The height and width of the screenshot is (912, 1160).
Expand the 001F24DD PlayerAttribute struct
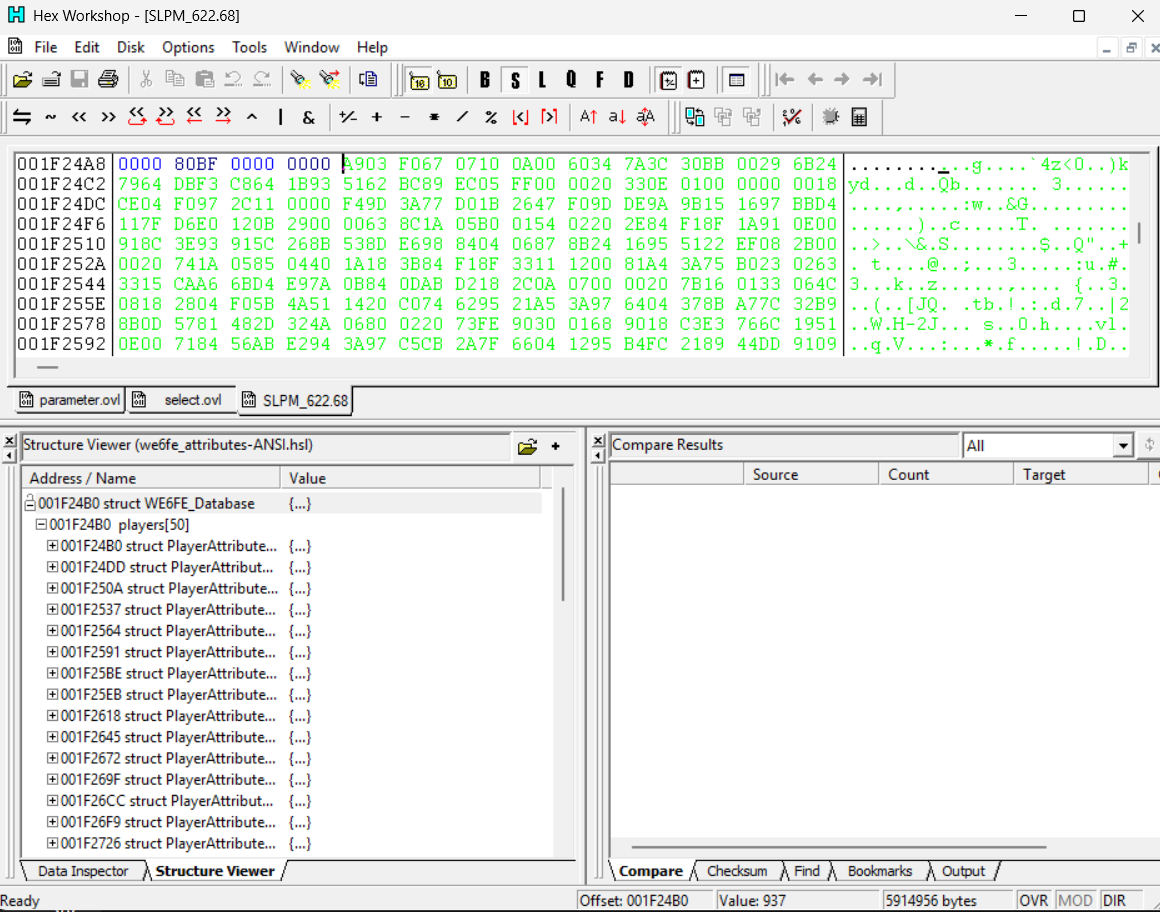53,567
